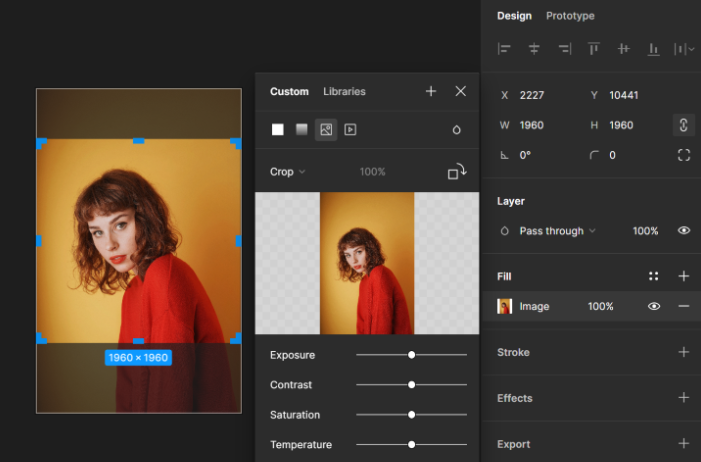Align selection to left edge
Viewport: 701px width, 462px height.
[504, 49]
